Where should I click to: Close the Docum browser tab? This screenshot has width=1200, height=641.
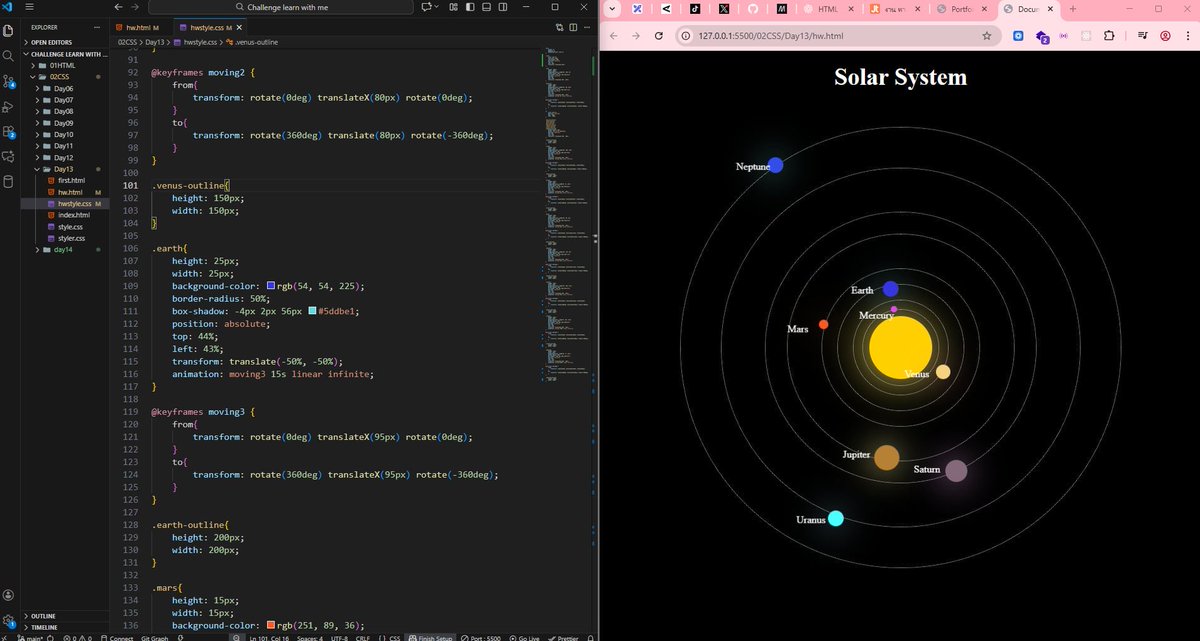[1050, 9]
